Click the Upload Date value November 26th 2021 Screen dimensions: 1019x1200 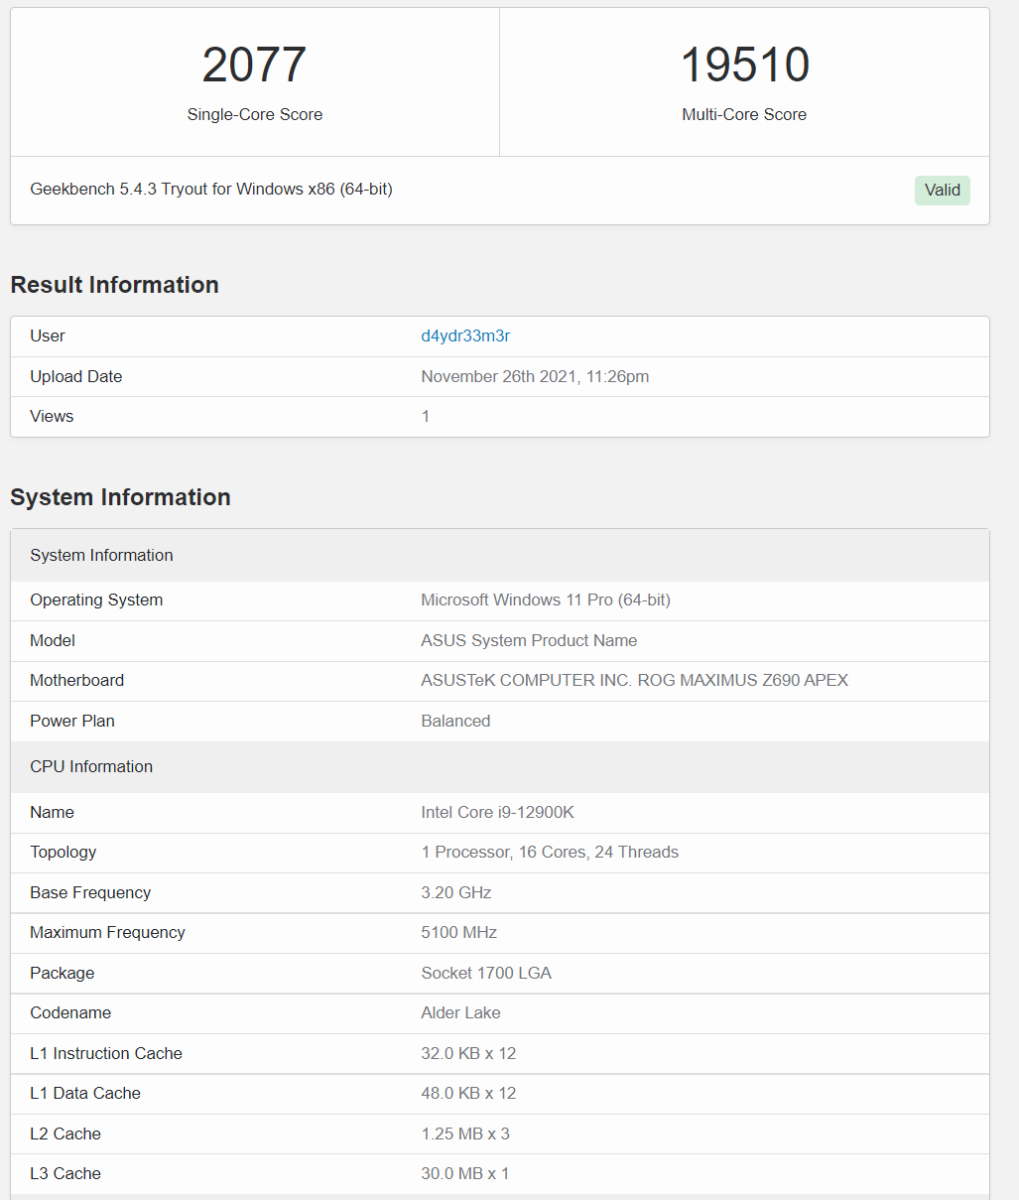point(535,376)
